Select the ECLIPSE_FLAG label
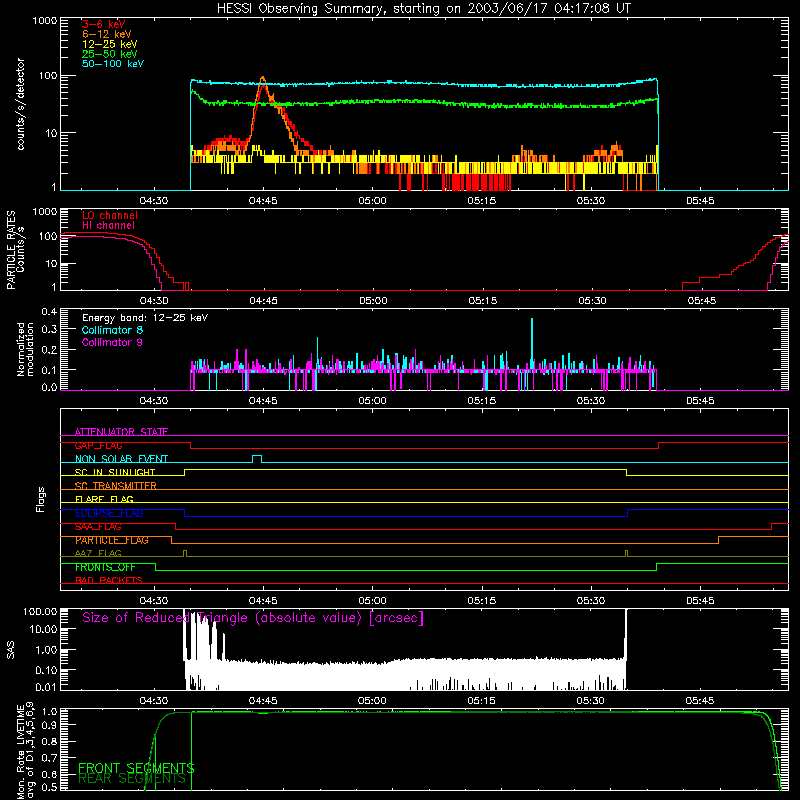The image size is (800, 800). [109, 513]
